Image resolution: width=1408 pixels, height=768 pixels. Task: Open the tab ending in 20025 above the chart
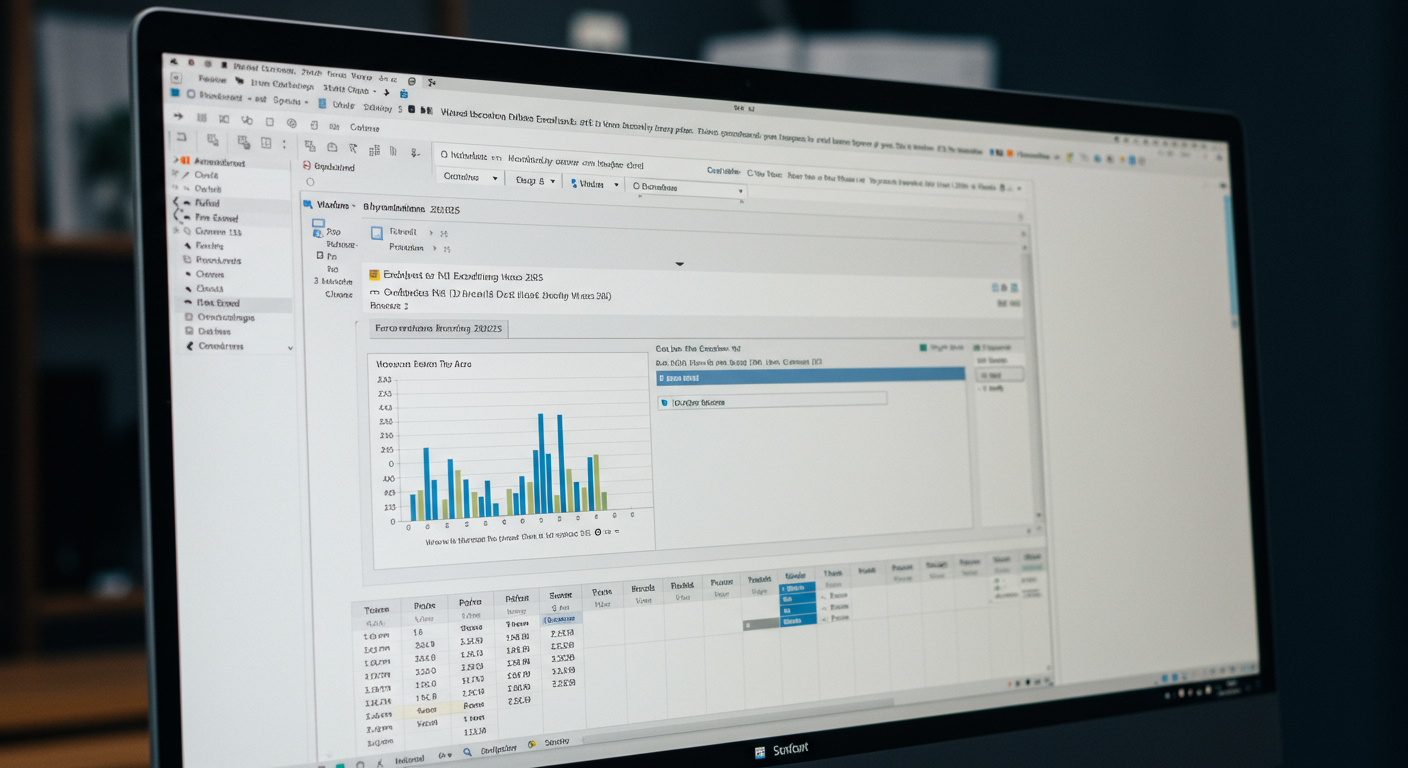[x=438, y=328]
